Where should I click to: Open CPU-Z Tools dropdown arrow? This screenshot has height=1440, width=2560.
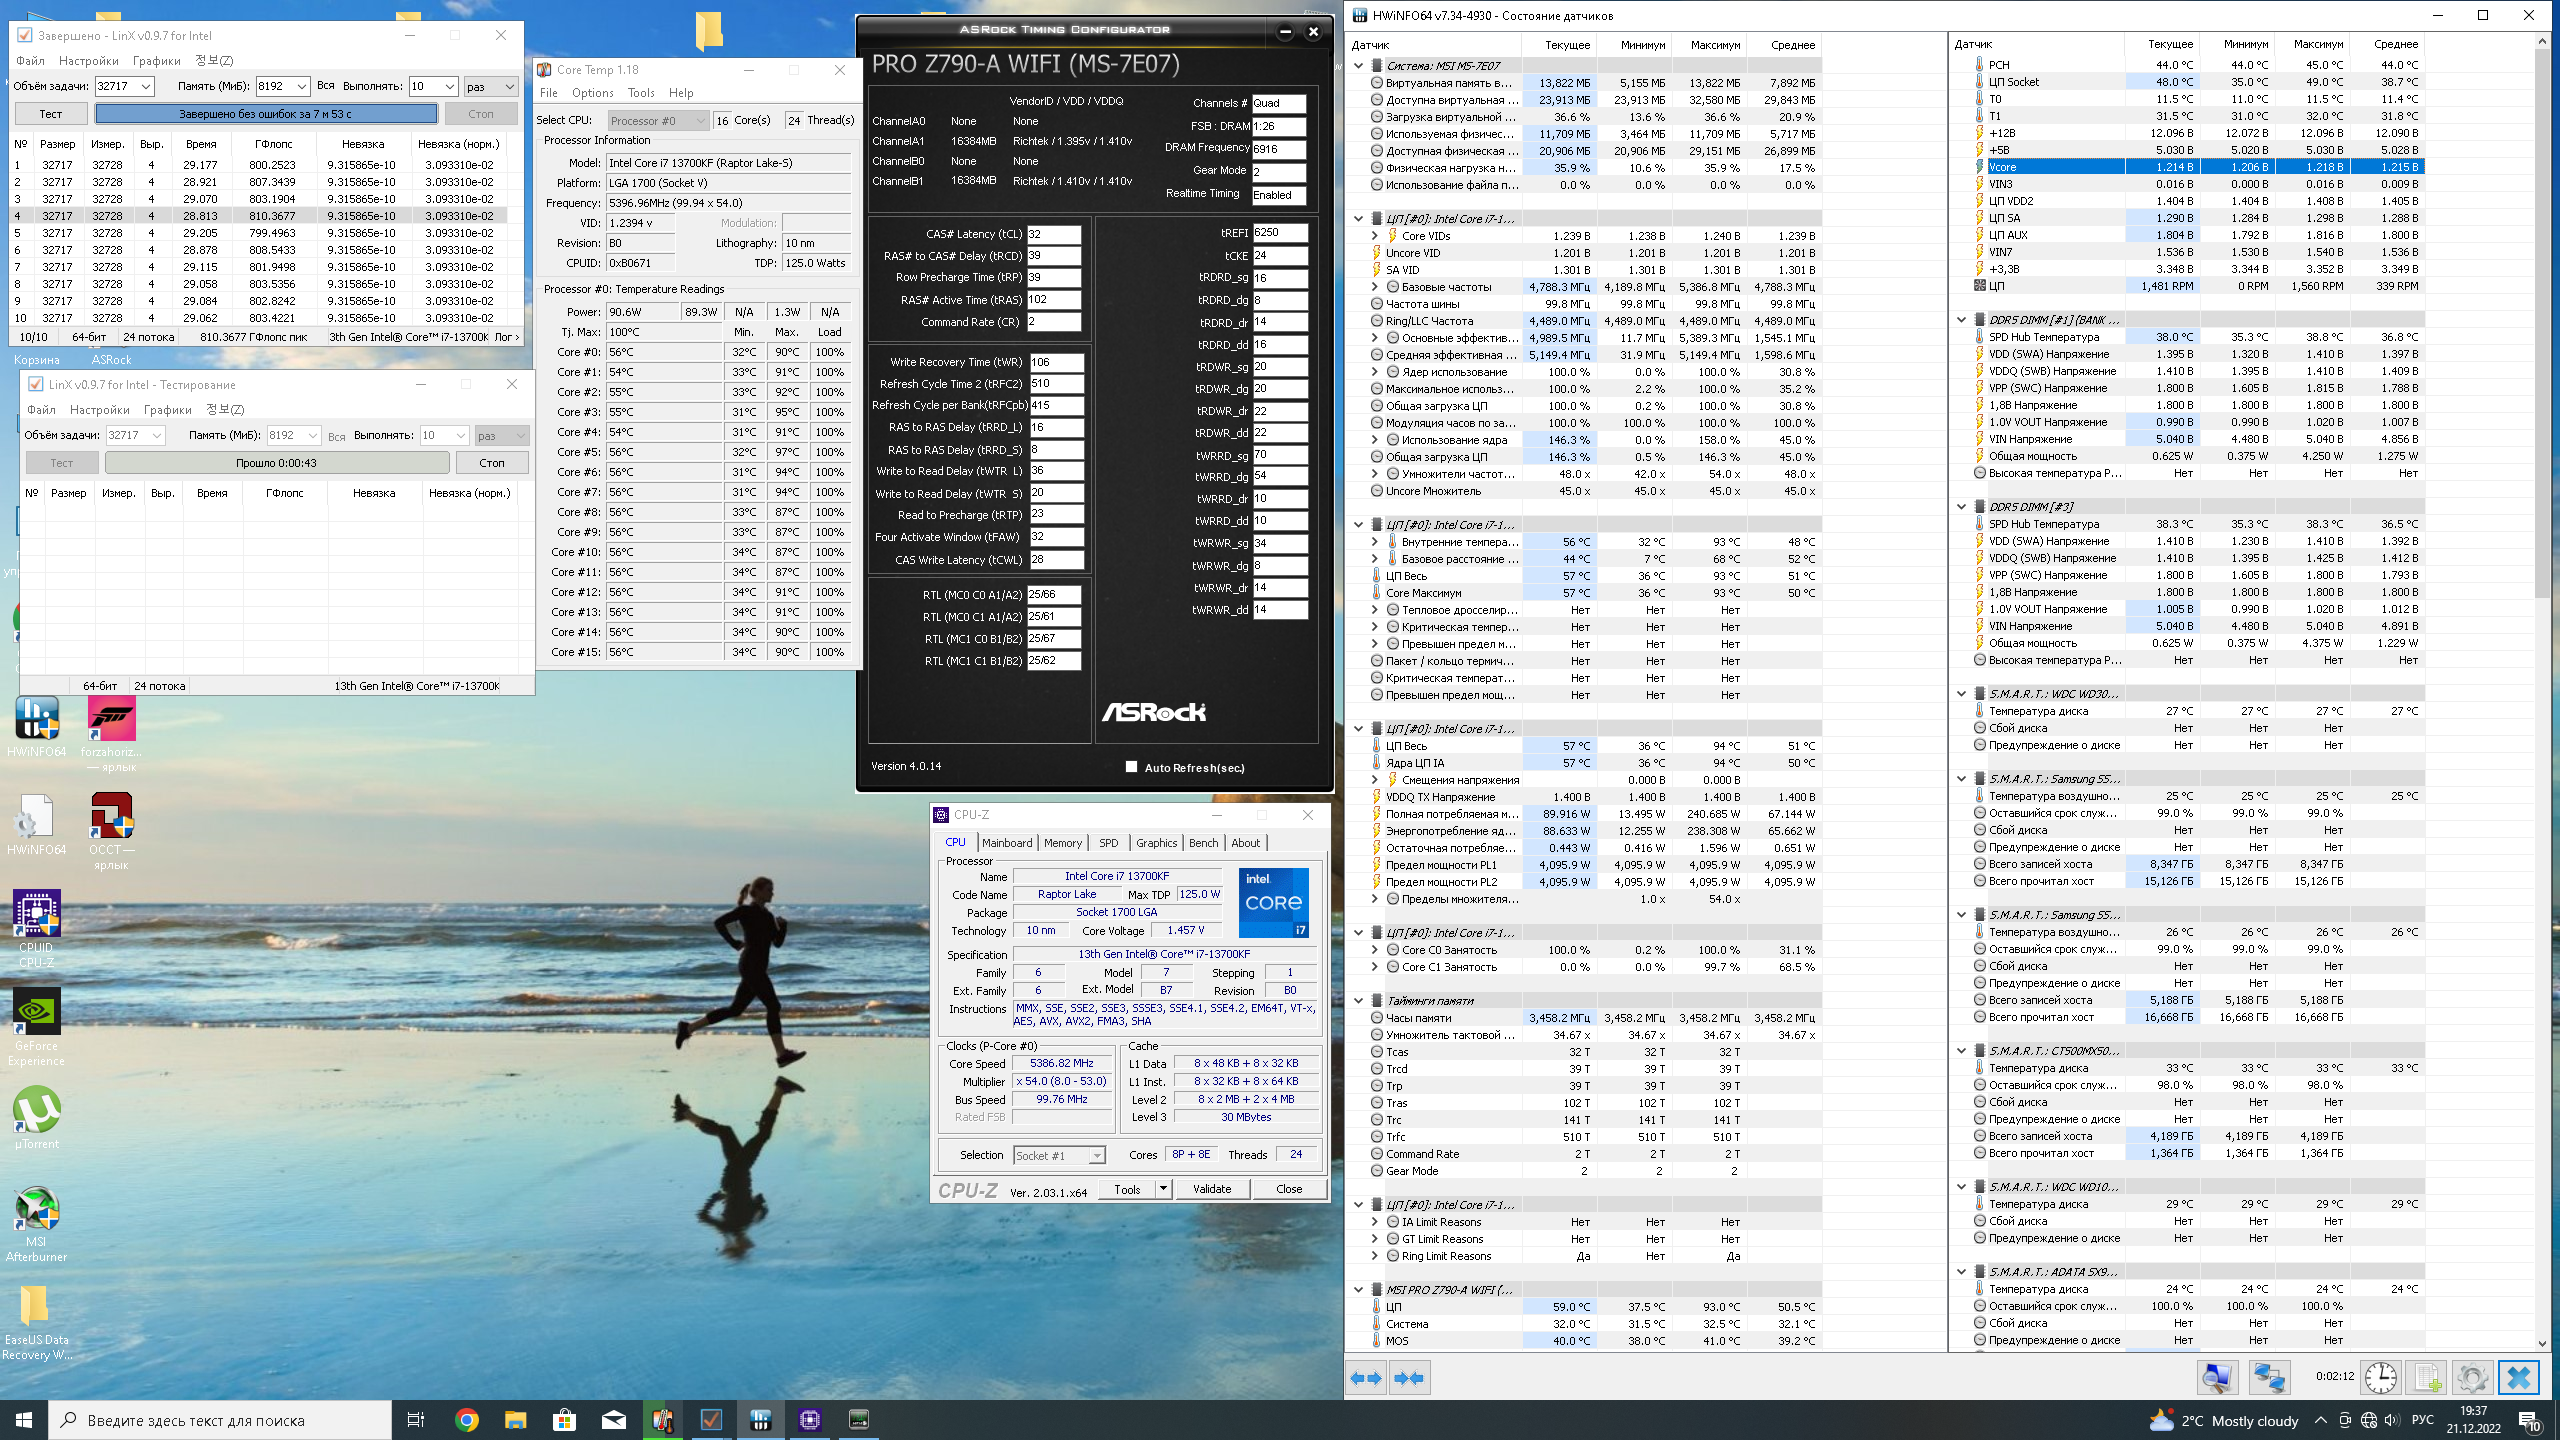click(x=1163, y=1189)
